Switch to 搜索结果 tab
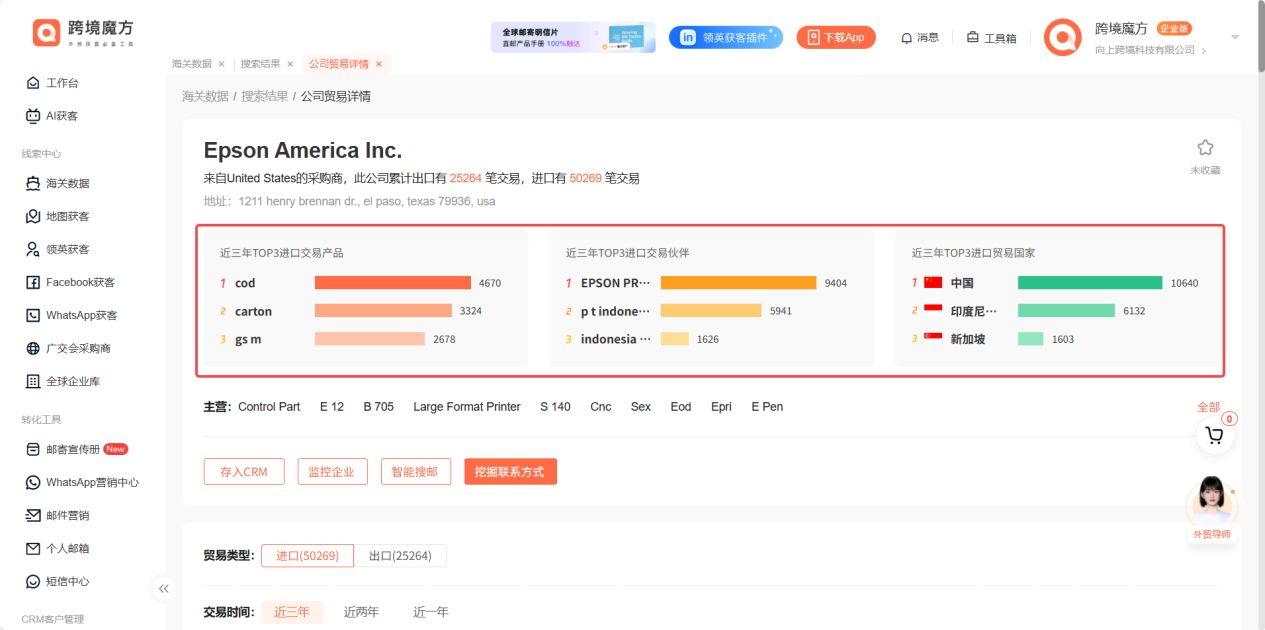The image size is (1265, 630). 261,64
